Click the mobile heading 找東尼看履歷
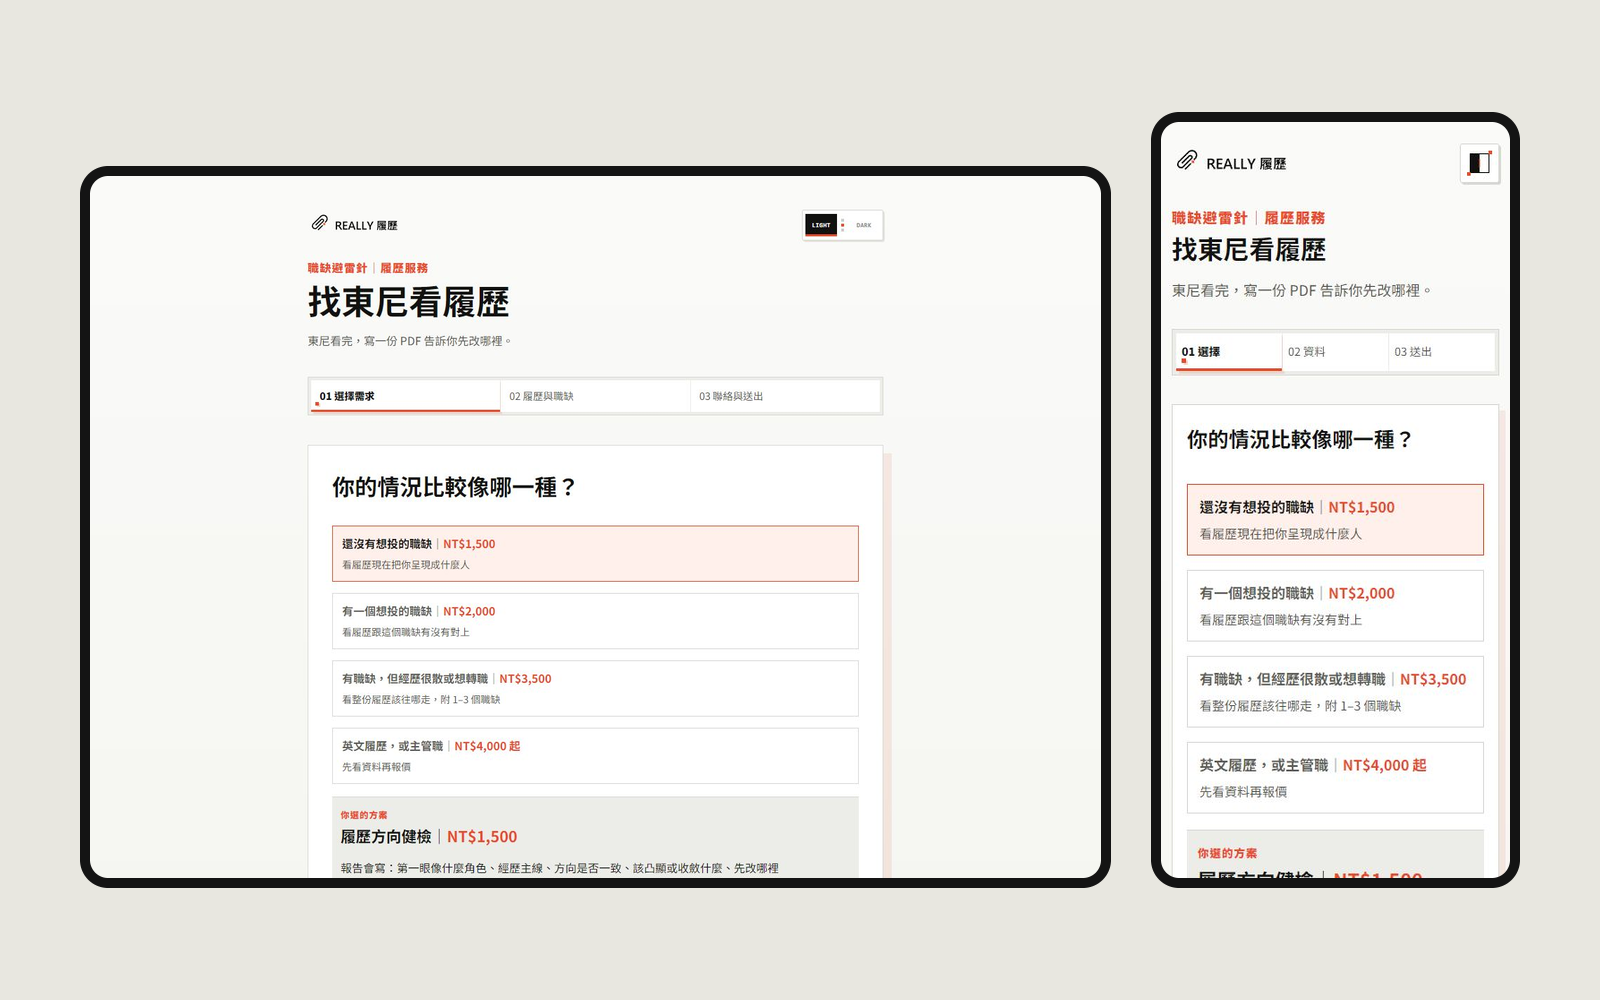The image size is (1600, 1000). click(1249, 250)
